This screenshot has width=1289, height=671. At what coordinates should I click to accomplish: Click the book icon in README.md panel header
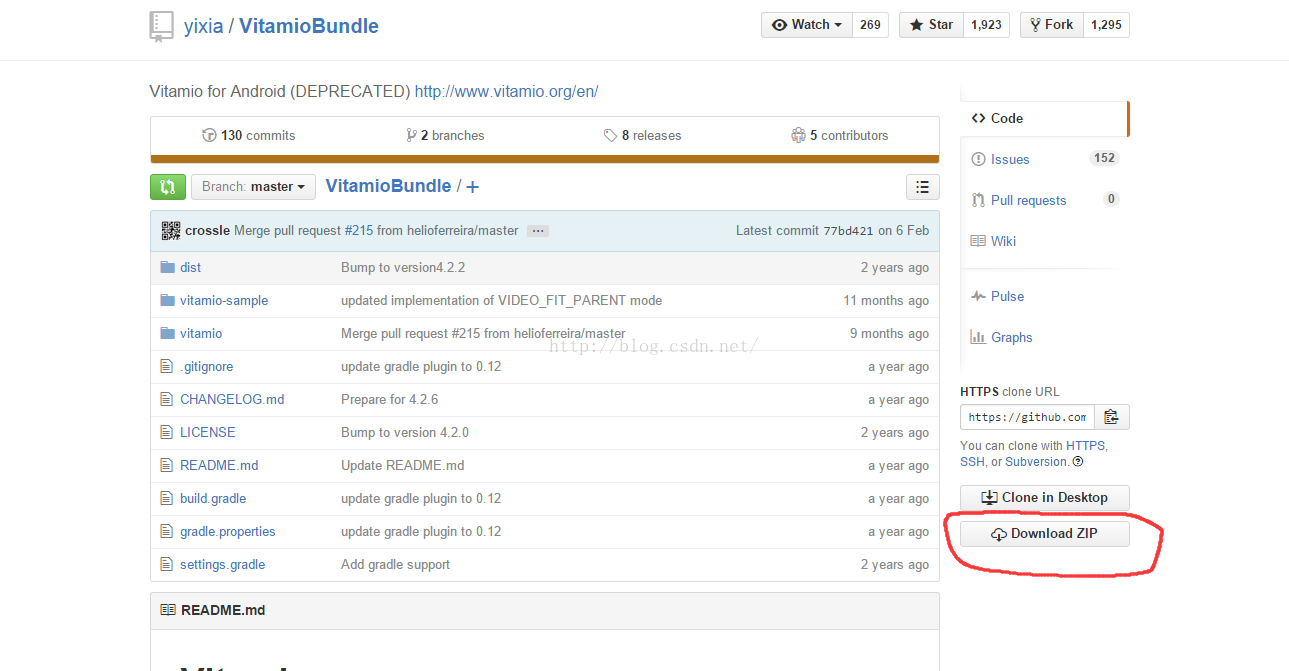click(x=168, y=610)
